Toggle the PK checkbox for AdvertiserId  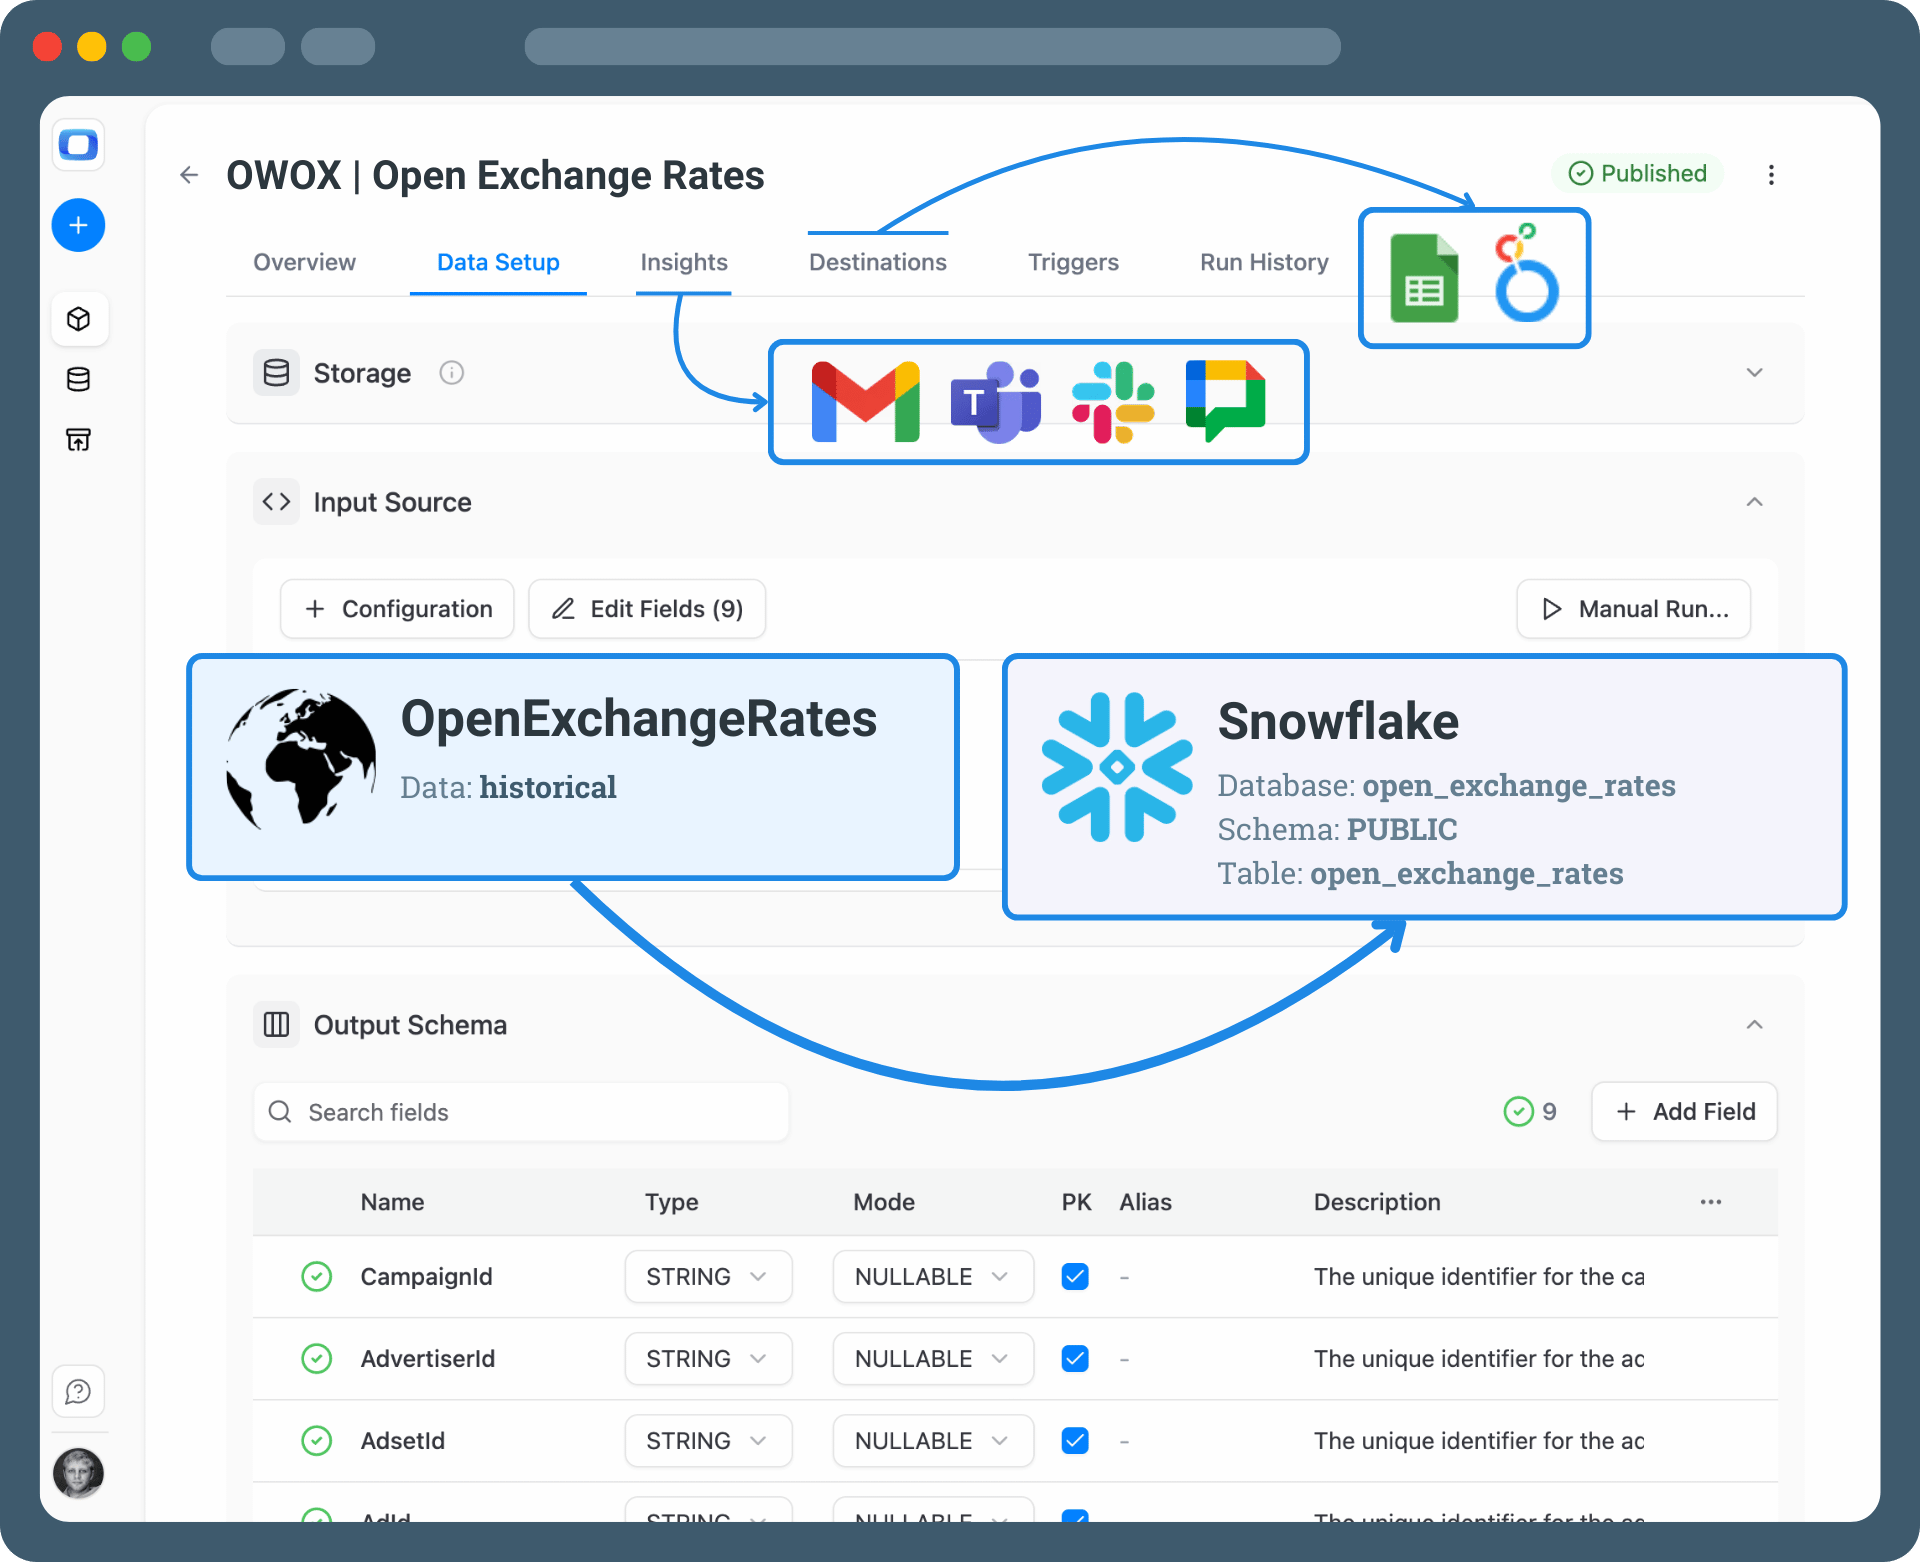coord(1075,1359)
